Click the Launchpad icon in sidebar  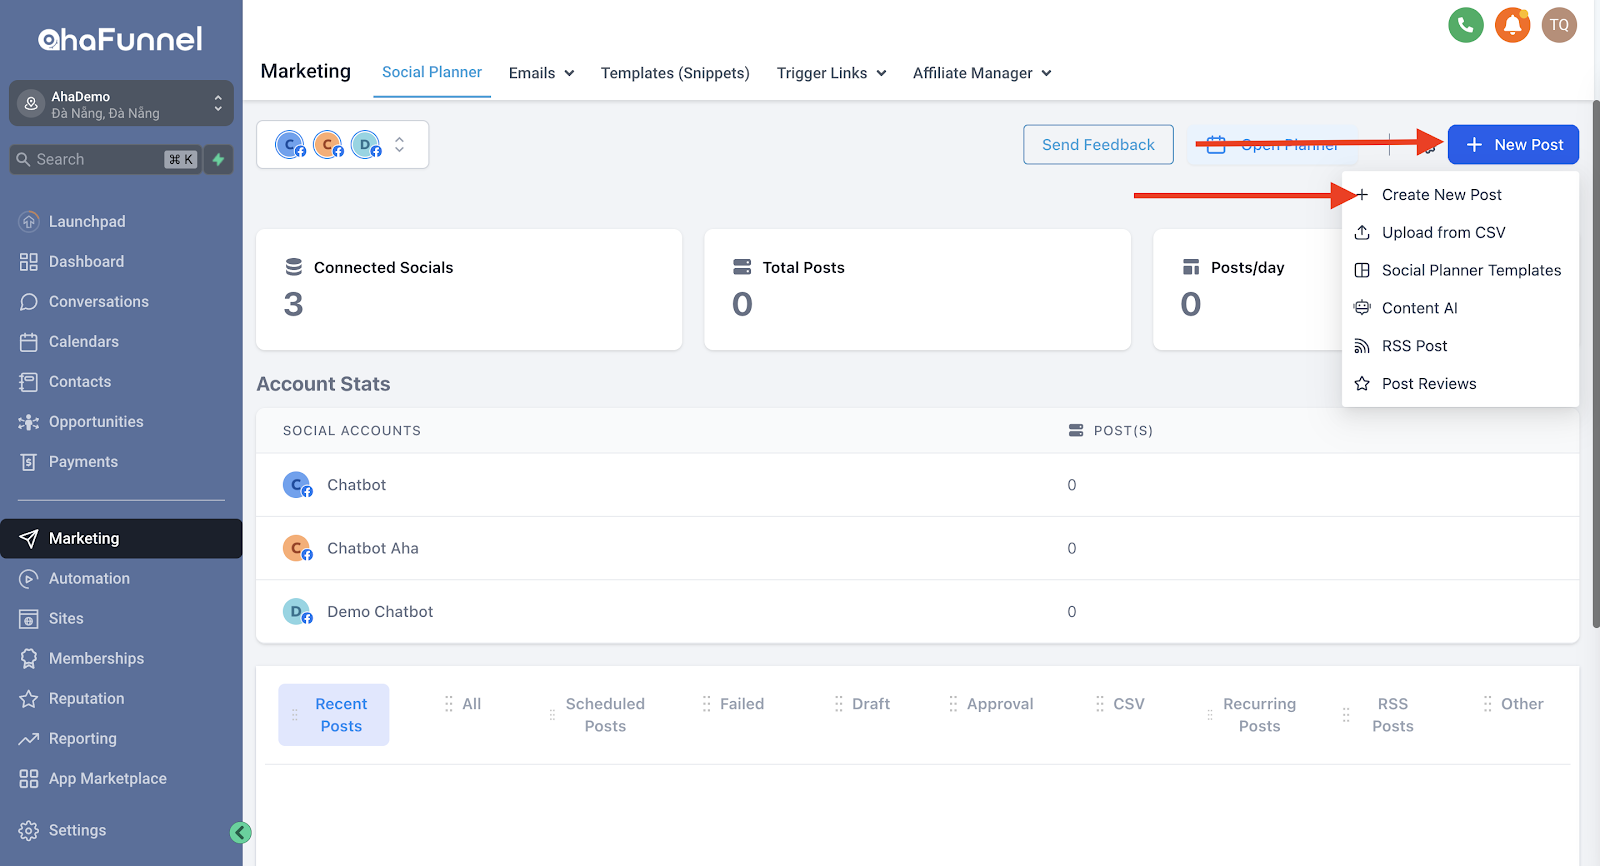click(x=29, y=221)
